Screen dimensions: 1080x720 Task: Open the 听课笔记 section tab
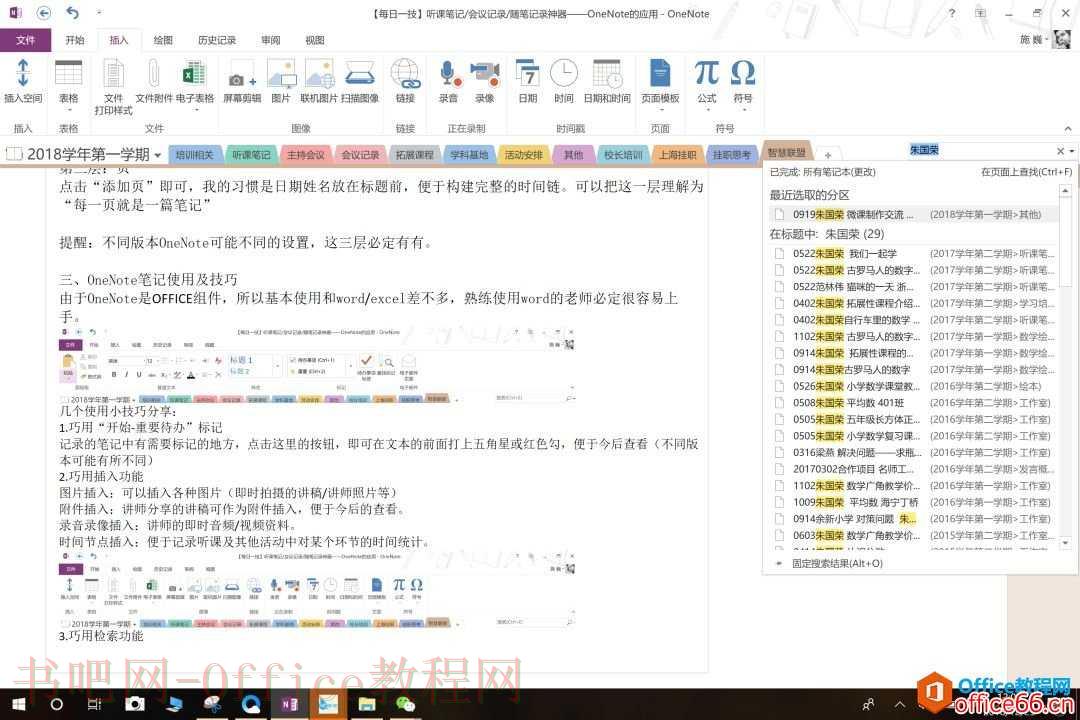click(251, 155)
